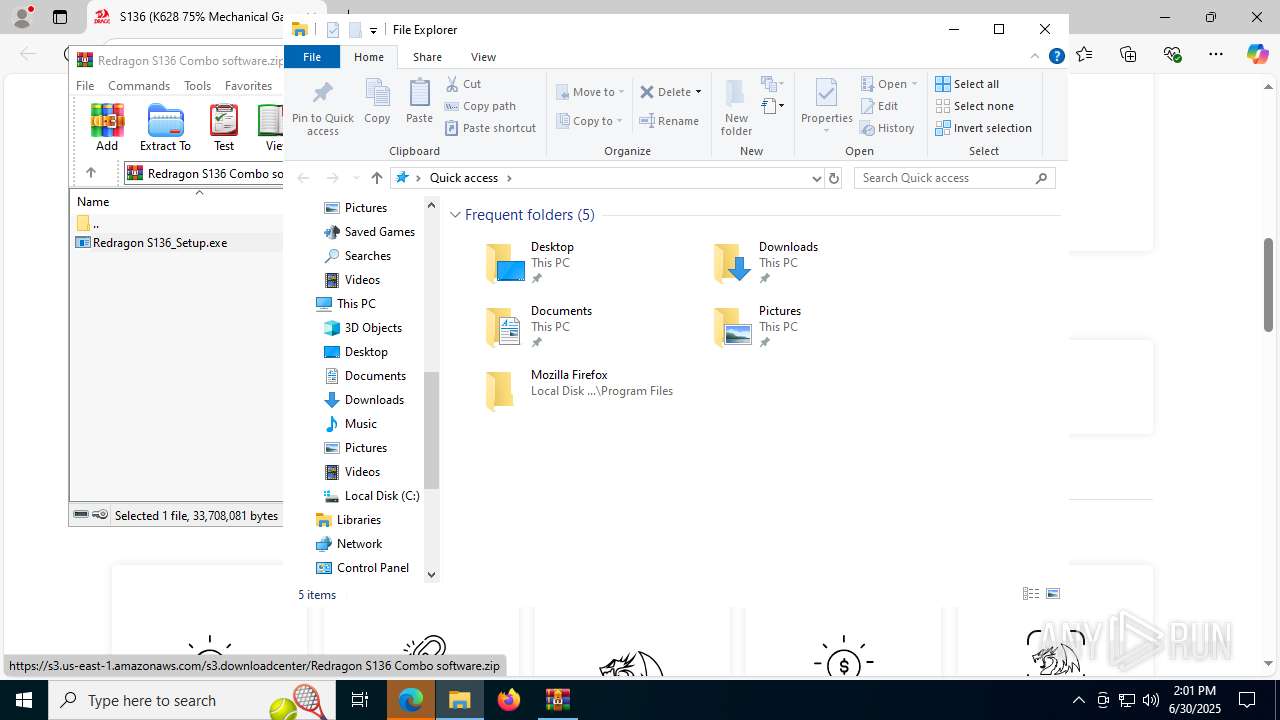Switch to the Home ribbon tab
This screenshot has width=1280, height=720.
click(x=368, y=57)
